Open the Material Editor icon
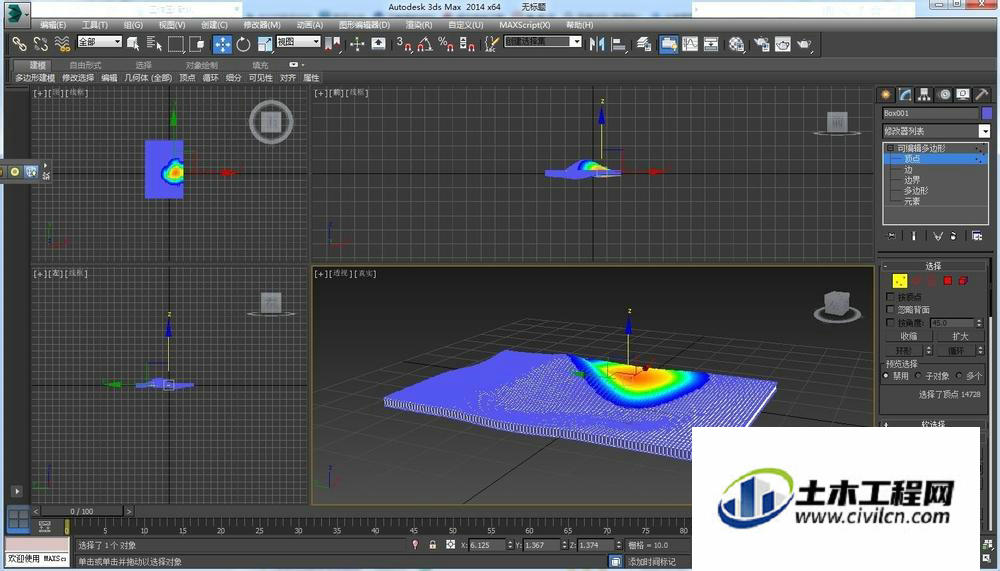The width and height of the screenshot is (1000, 571). tap(737, 44)
